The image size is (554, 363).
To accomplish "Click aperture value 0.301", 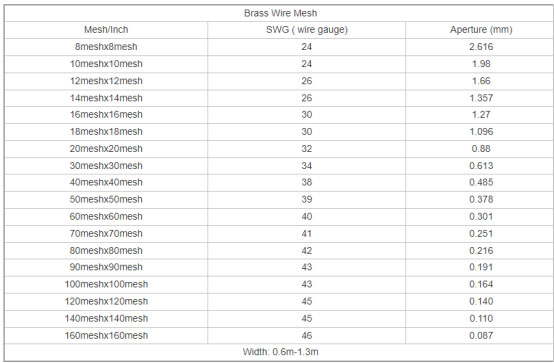I will tap(481, 216).
